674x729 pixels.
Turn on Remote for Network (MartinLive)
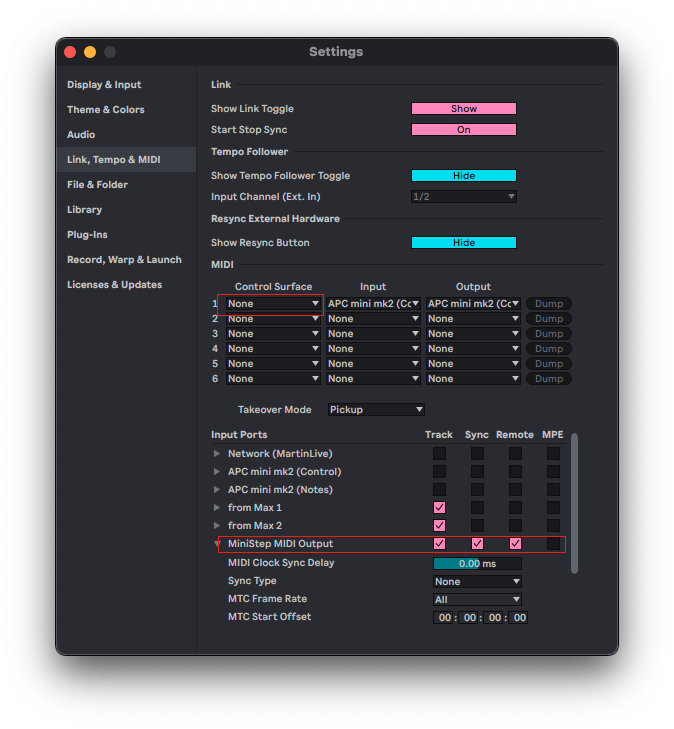pos(515,454)
